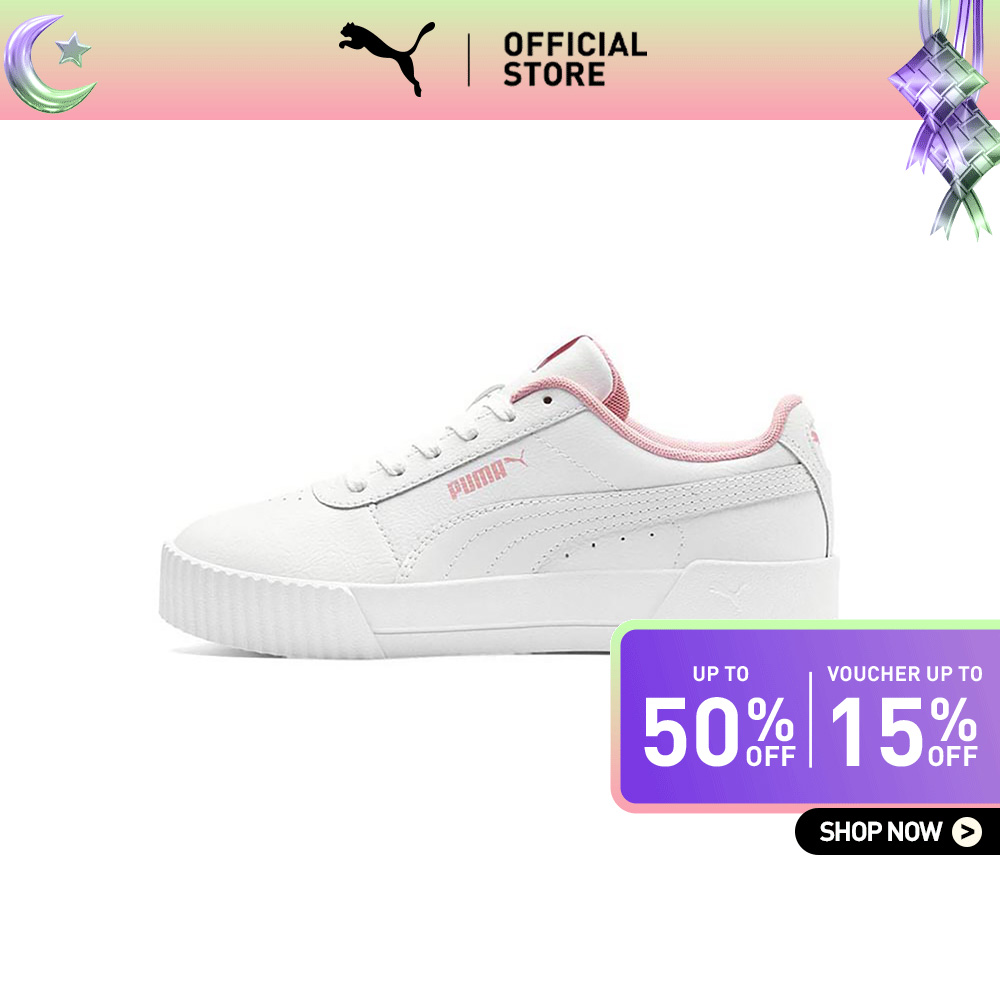
Task: Click the crescent moon and star icon
Action: tap(50, 64)
